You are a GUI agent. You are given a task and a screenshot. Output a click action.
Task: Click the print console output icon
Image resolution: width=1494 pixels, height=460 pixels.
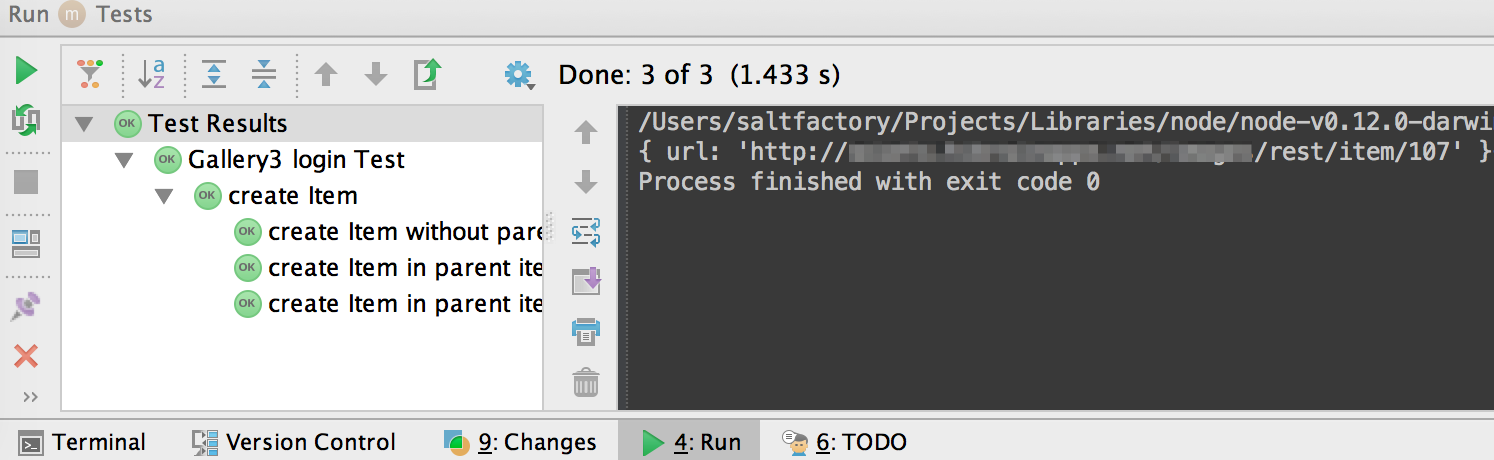[586, 330]
